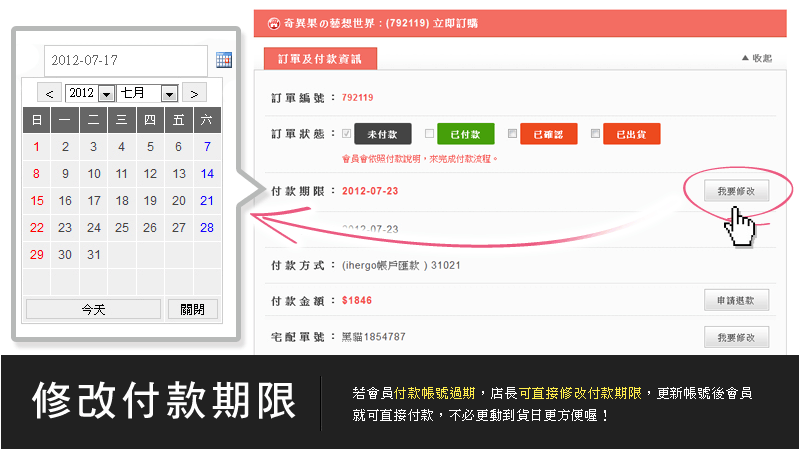The height and width of the screenshot is (450, 800).
Task: Open the 七月 month dropdown
Action: tap(169, 93)
